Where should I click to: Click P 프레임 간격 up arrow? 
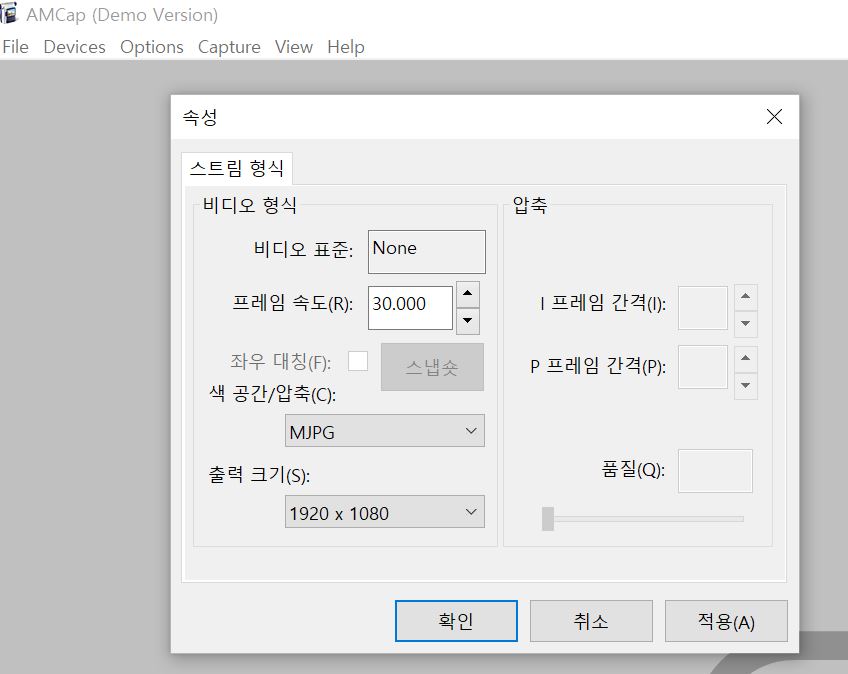coord(745,359)
